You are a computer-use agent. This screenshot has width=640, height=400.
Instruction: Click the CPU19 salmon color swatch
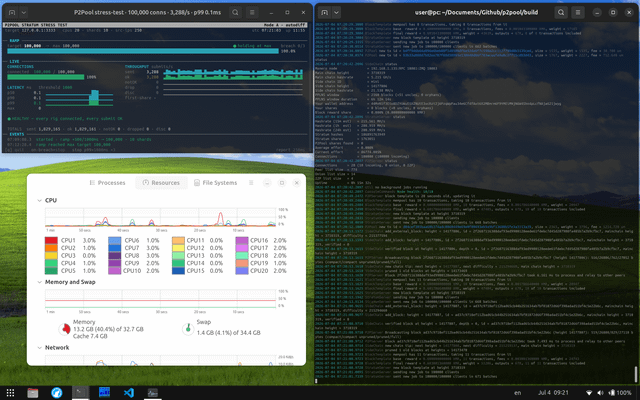tap(242, 263)
